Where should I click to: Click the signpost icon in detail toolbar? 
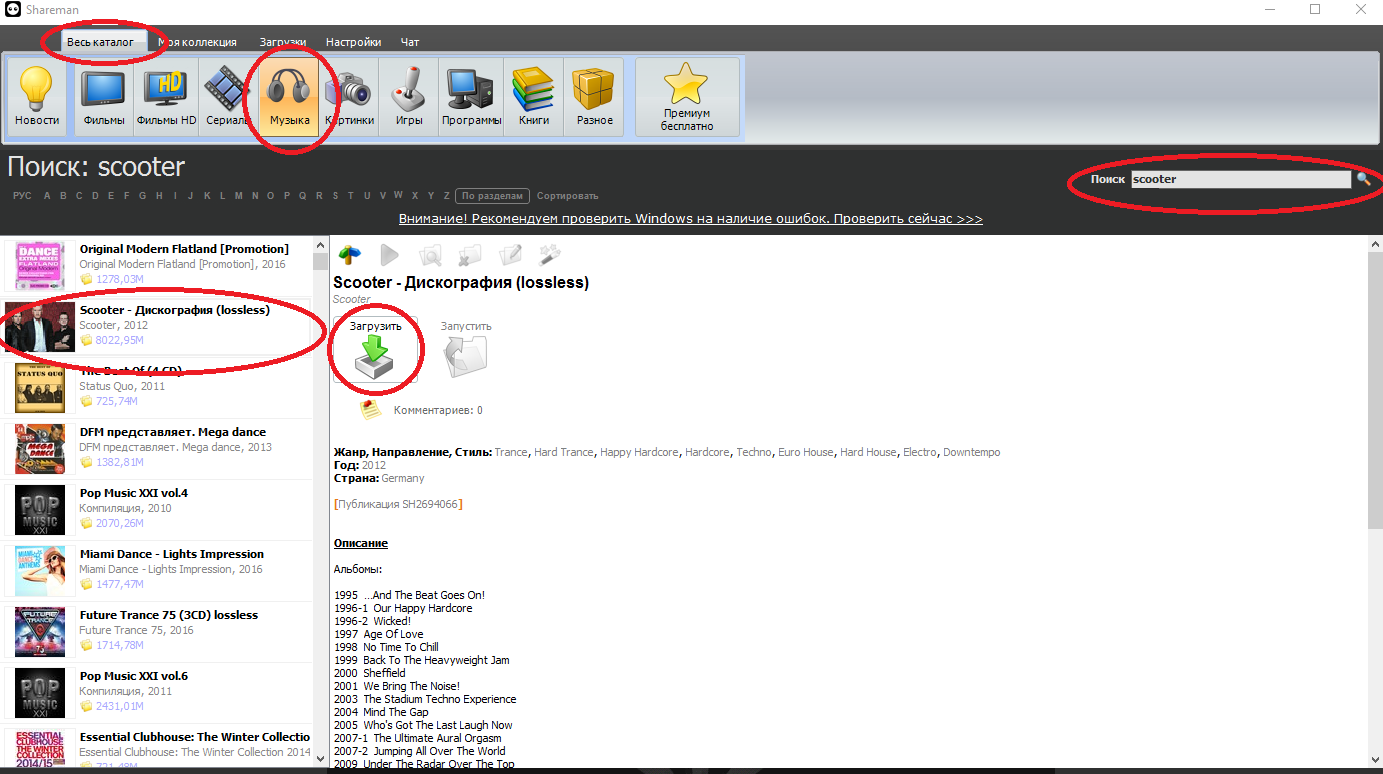349,255
